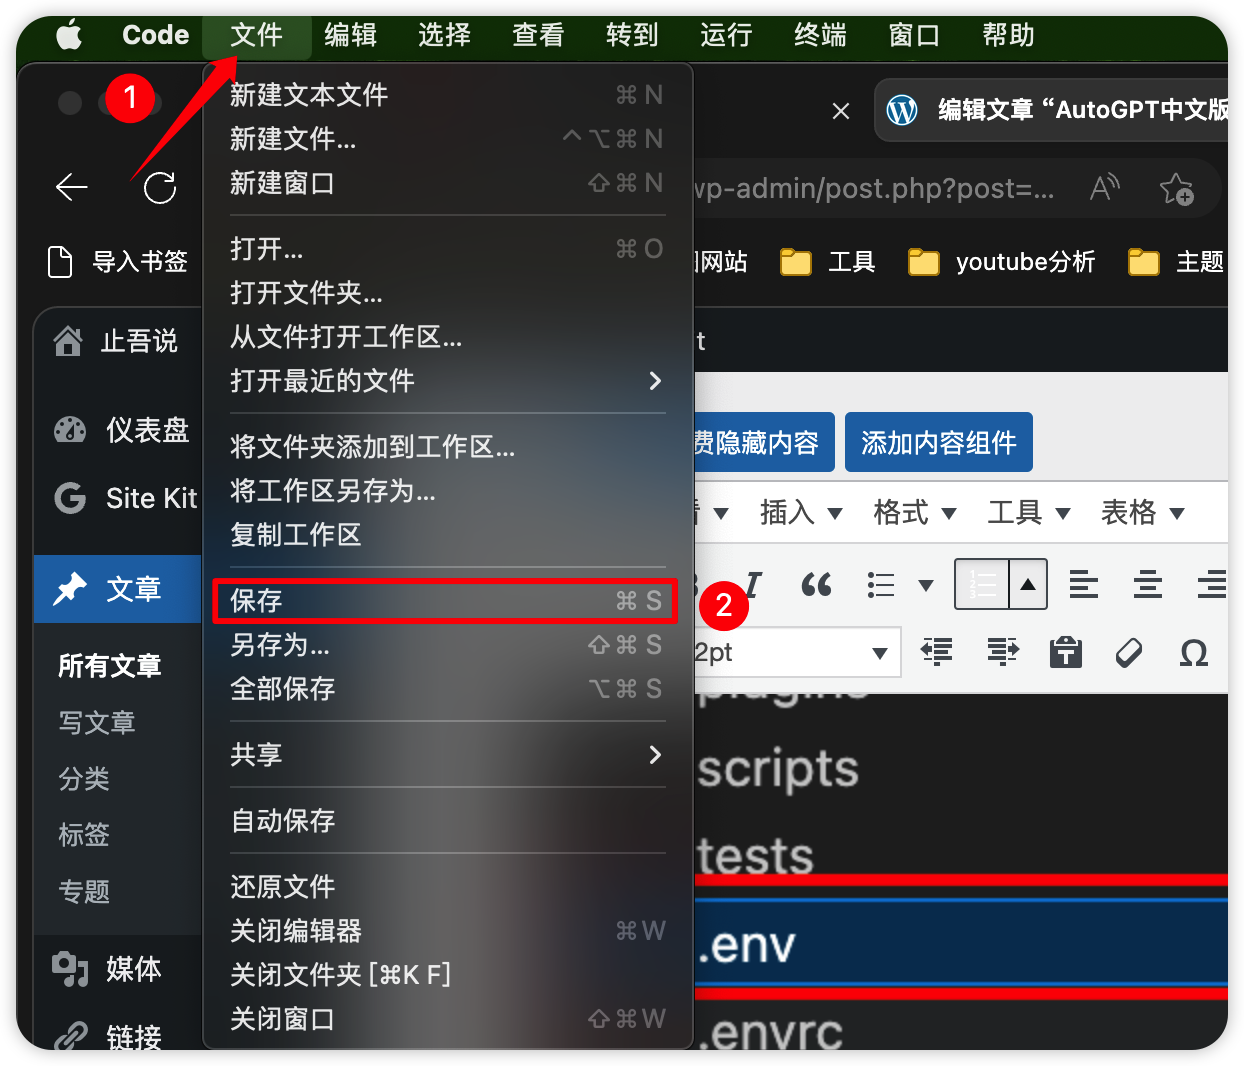This screenshot has width=1244, height=1066.
Task: Click 标签 submenu link
Action: coord(84,835)
